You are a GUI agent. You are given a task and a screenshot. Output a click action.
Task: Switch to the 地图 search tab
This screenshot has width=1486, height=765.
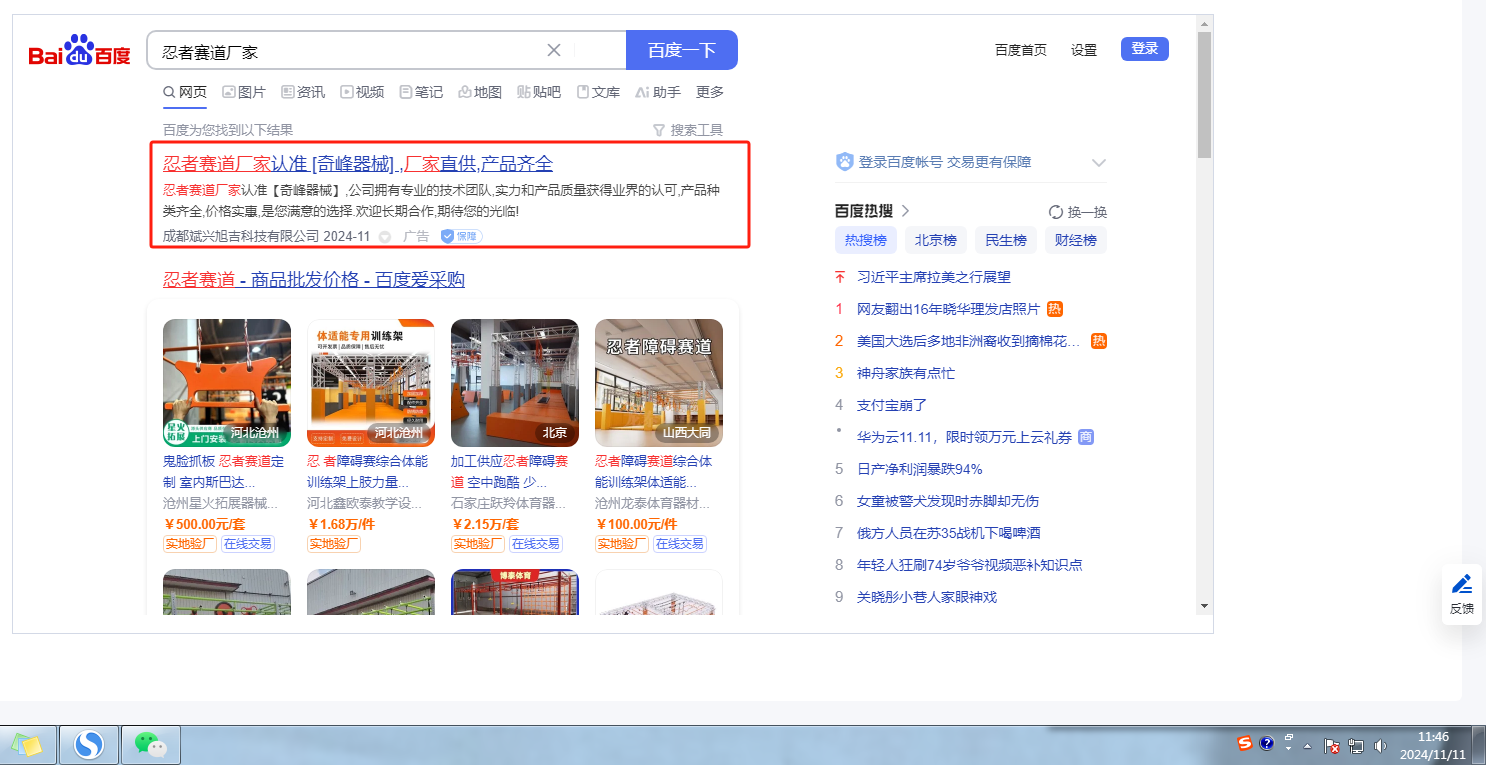[x=480, y=92]
